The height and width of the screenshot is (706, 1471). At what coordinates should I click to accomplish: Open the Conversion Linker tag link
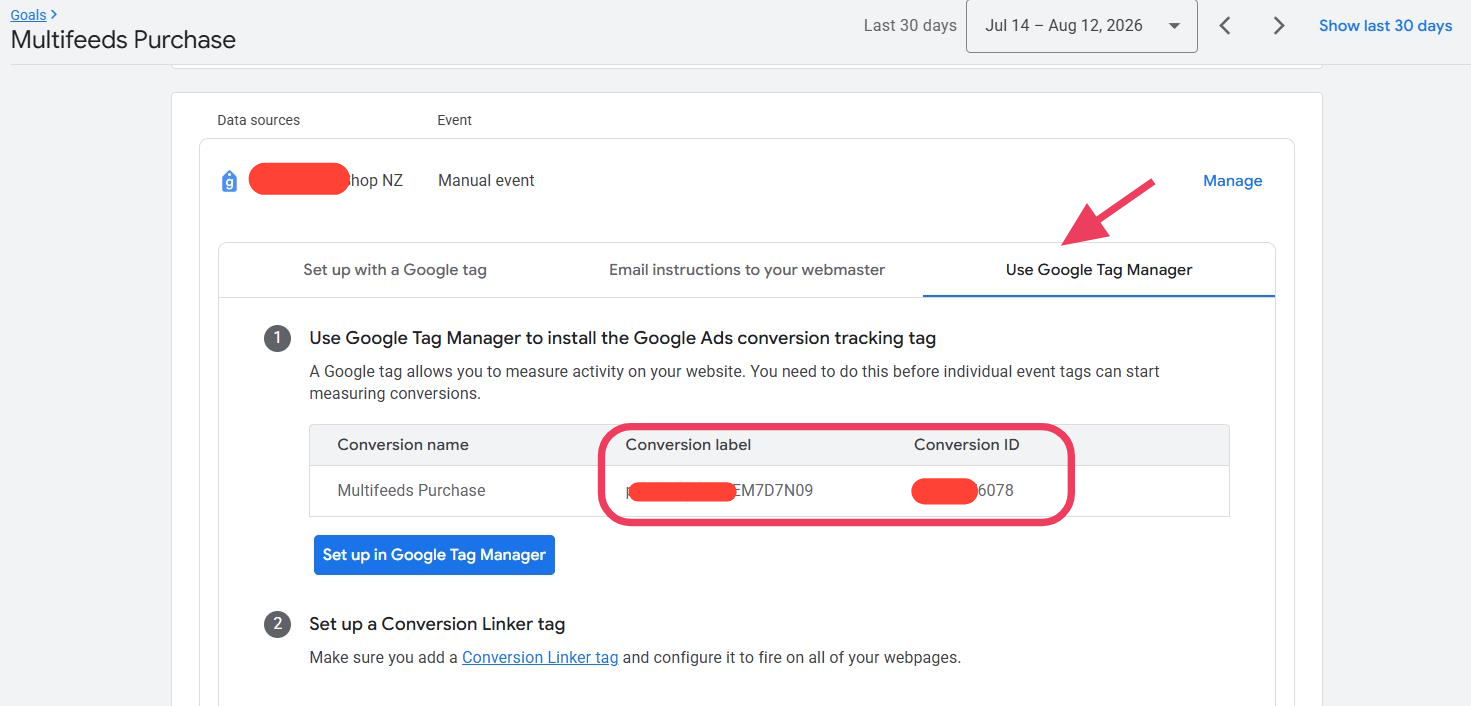[540, 658]
